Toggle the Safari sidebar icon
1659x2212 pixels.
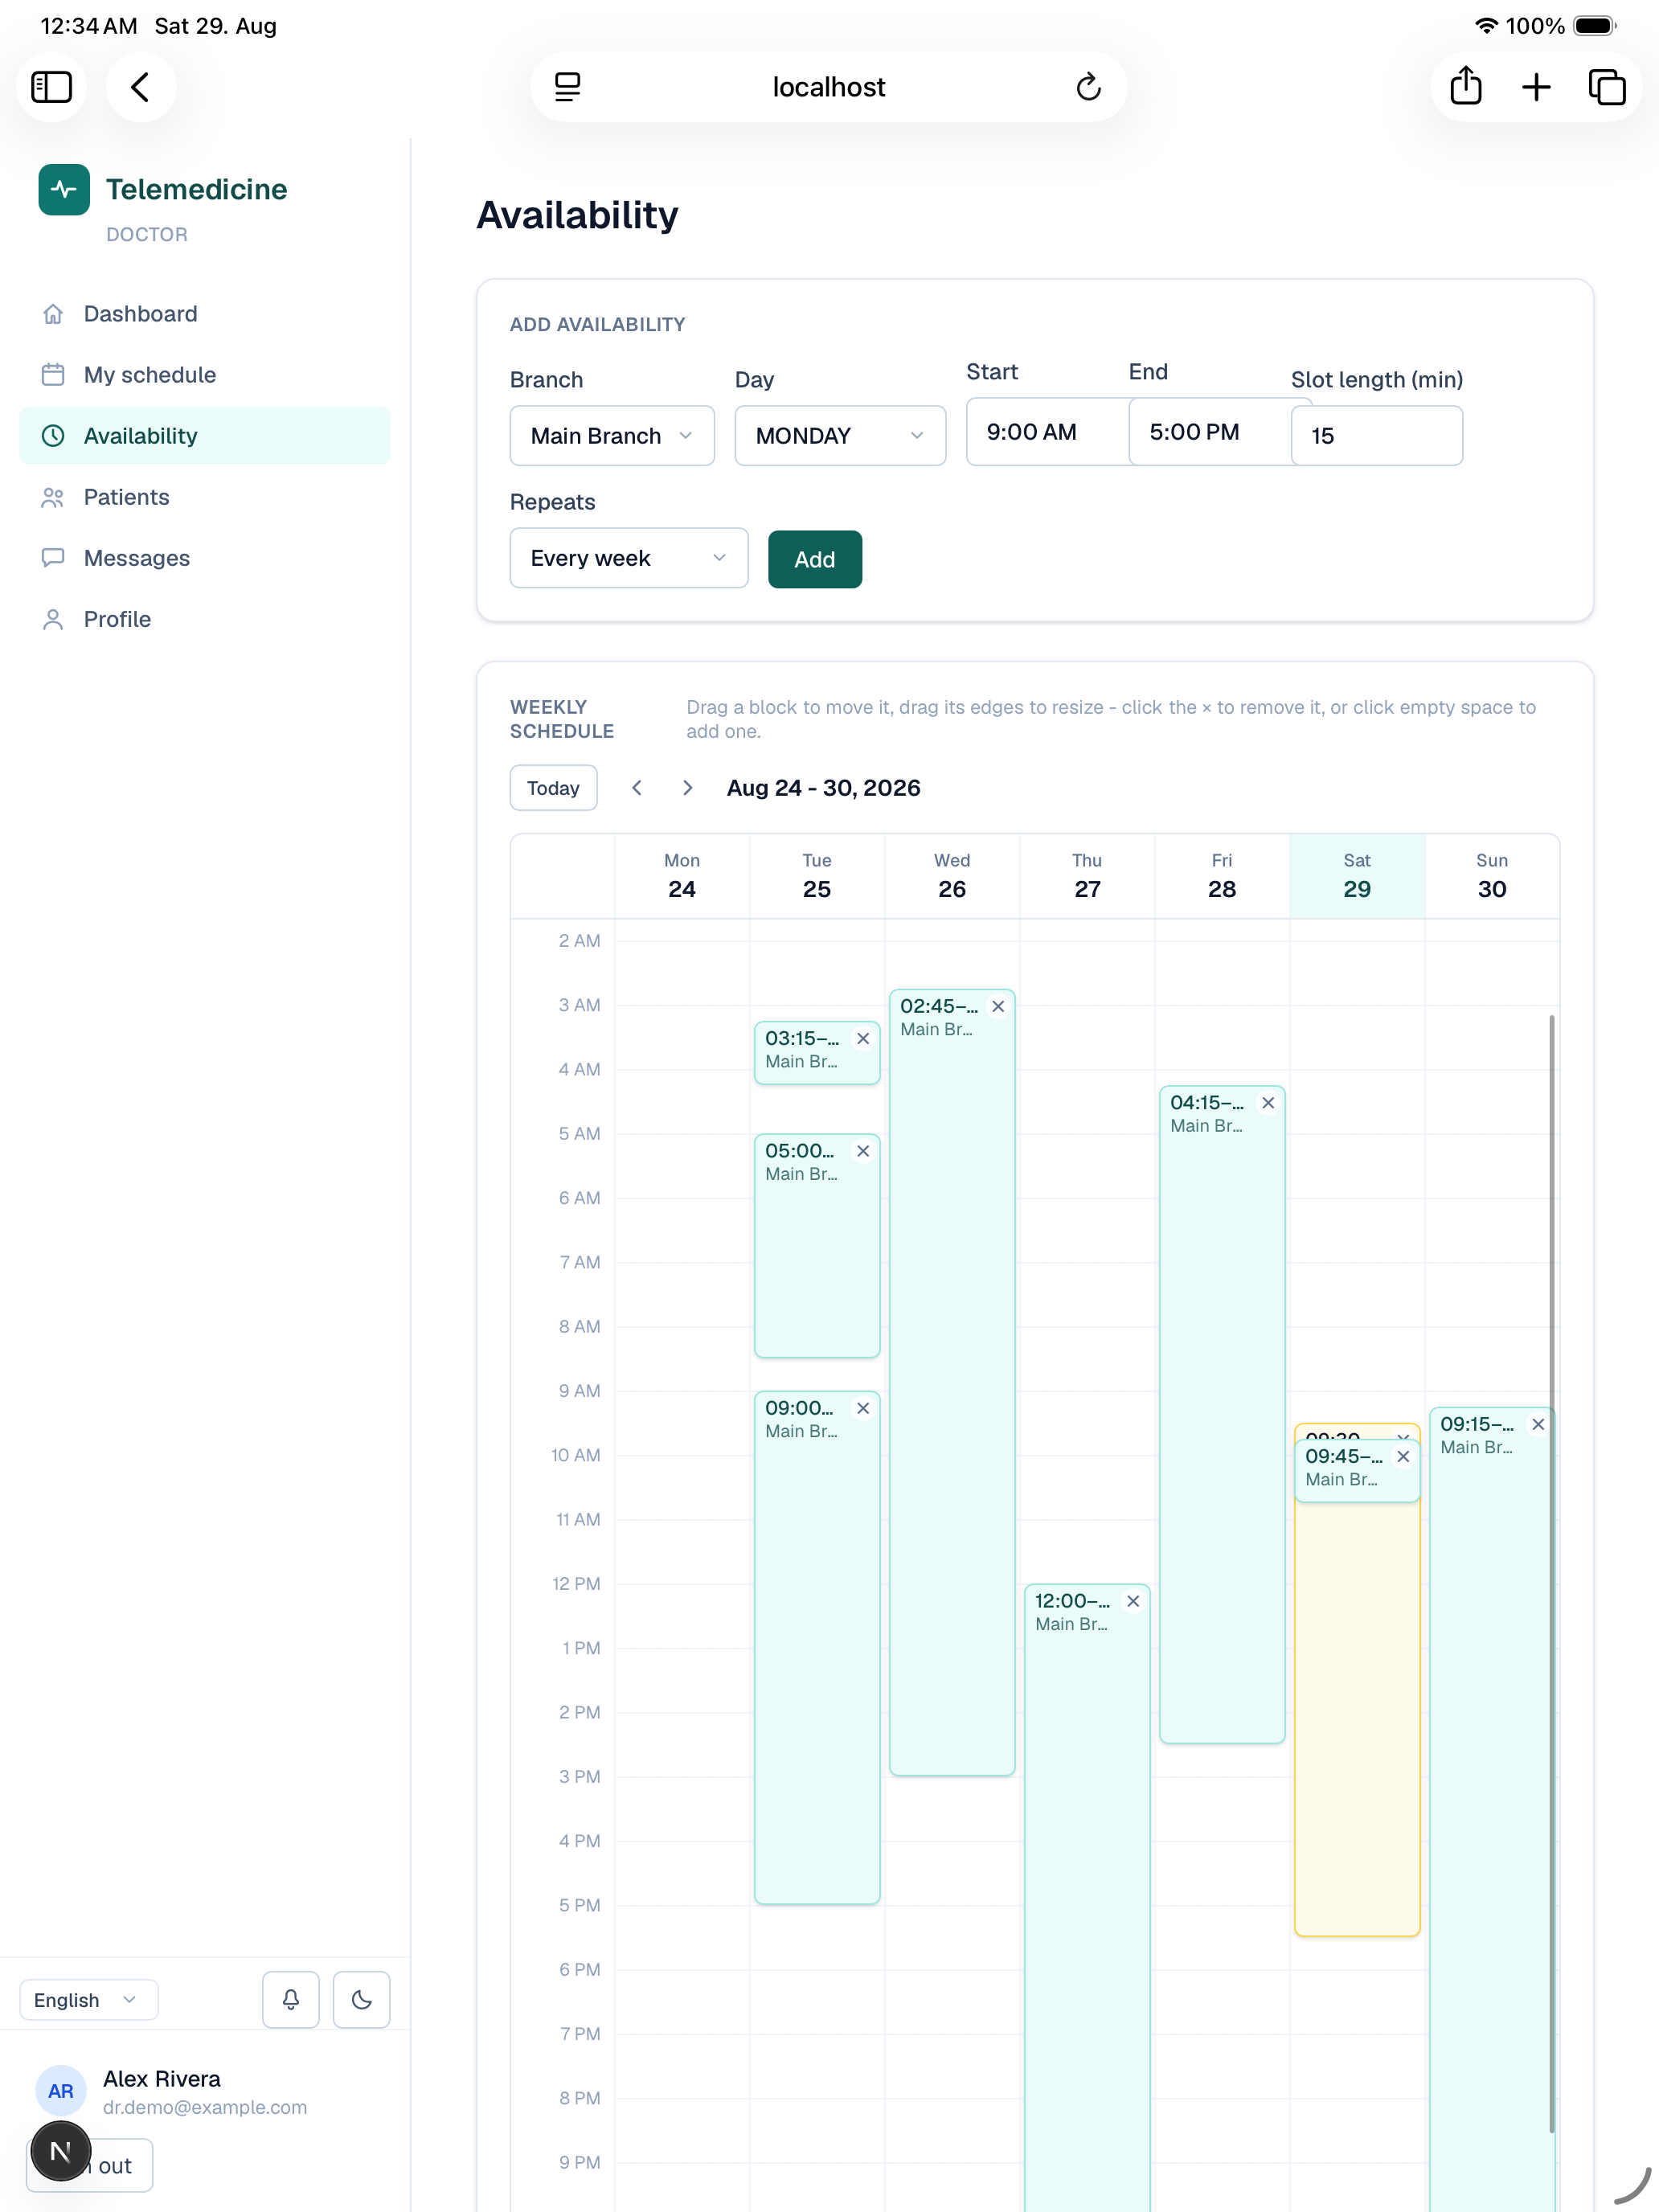[51, 87]
